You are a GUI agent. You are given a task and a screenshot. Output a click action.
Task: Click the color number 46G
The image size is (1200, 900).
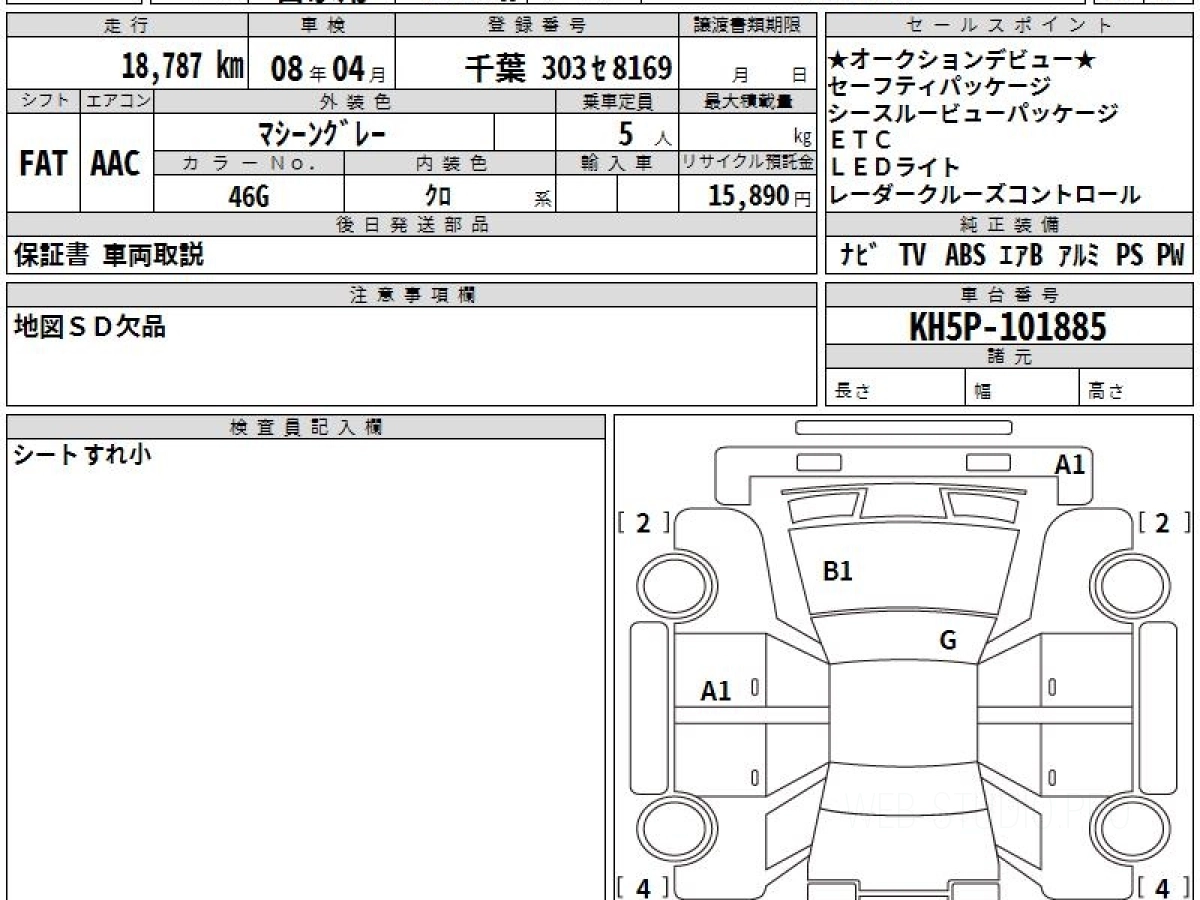pos(249,196)
